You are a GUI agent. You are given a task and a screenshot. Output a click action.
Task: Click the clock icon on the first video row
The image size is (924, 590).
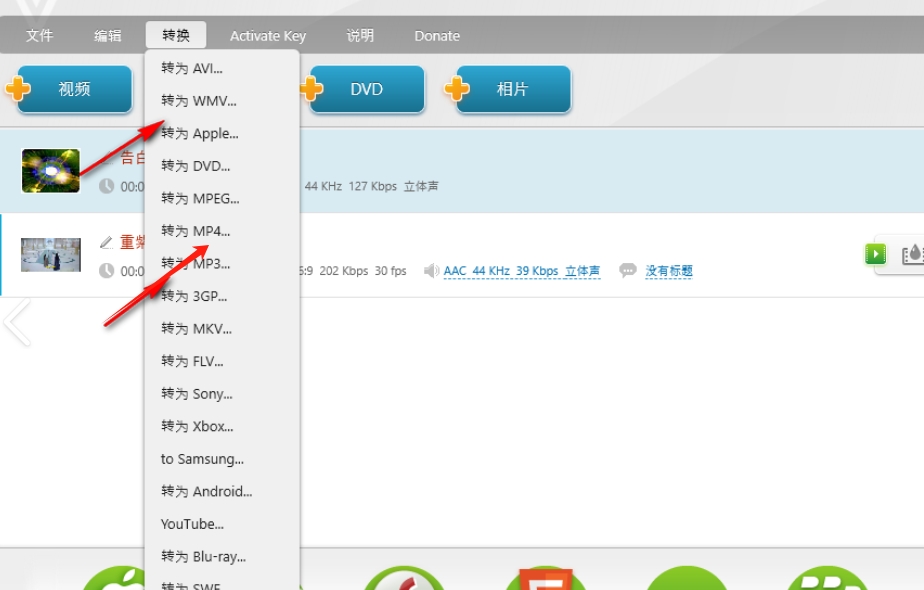(x=106, y=186)
